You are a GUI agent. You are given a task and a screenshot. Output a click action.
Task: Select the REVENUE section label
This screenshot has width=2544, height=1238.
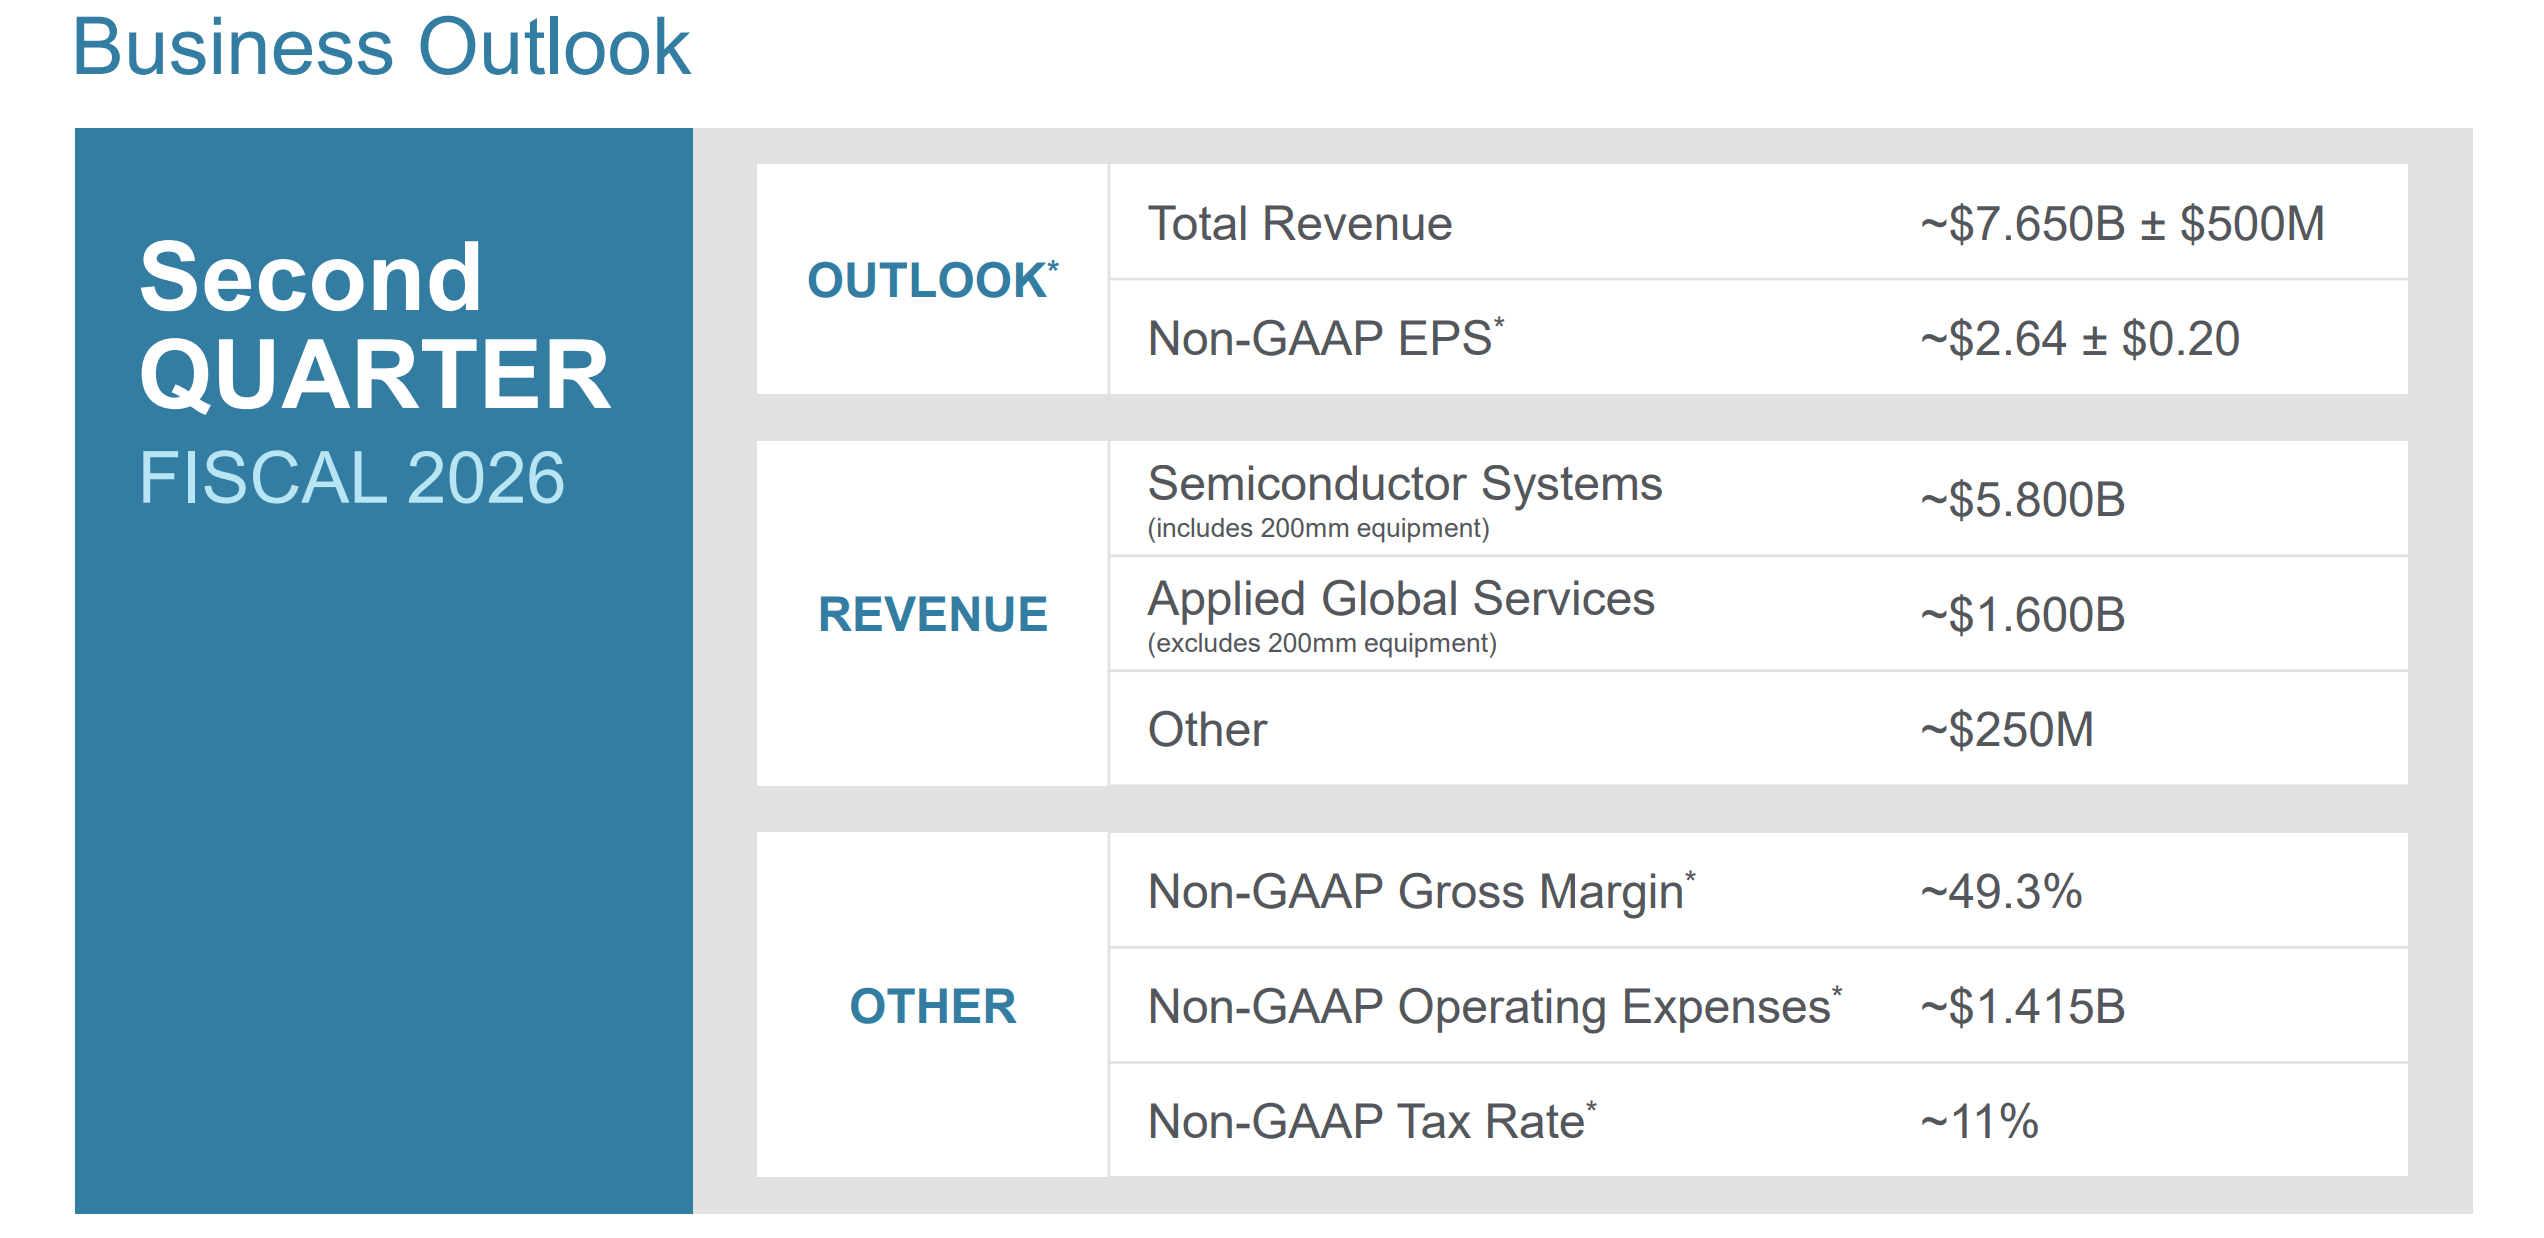tap(932, 614)
